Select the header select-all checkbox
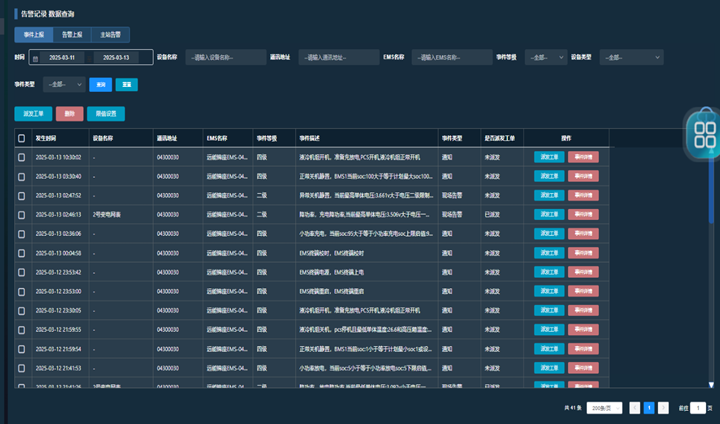This screenshot has height=424, width=720. coord(22,138)
